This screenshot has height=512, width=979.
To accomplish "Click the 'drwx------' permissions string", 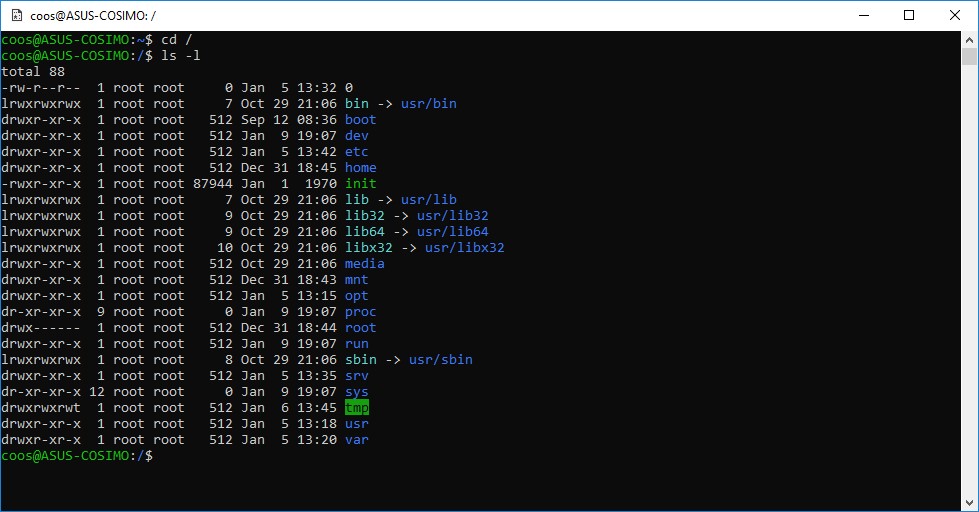I will [41, 328].
